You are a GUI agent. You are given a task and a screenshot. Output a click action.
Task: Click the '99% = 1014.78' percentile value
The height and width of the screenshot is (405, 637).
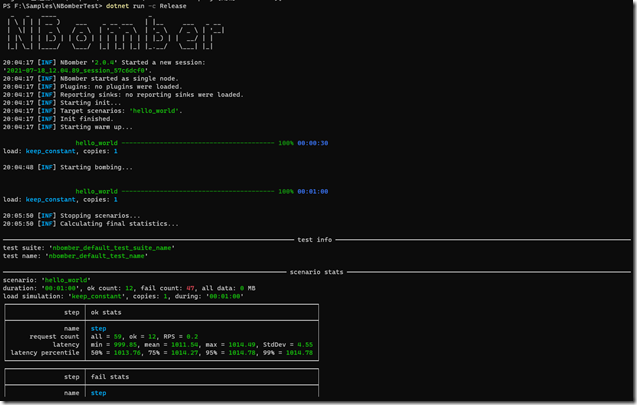tap(288, 353)
